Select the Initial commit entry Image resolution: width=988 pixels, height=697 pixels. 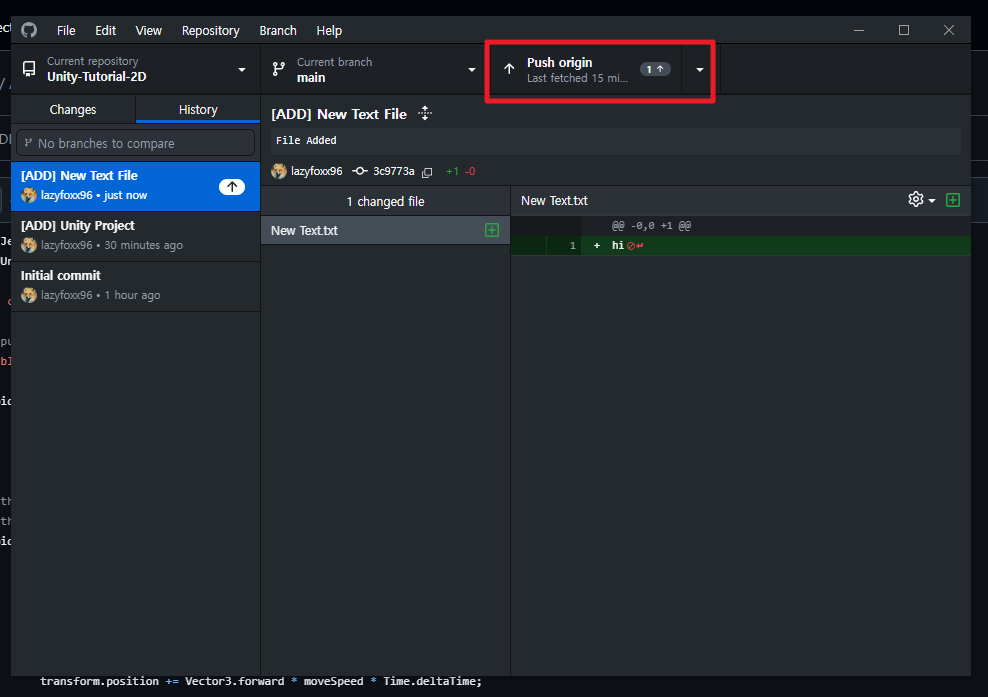[135, 286]
